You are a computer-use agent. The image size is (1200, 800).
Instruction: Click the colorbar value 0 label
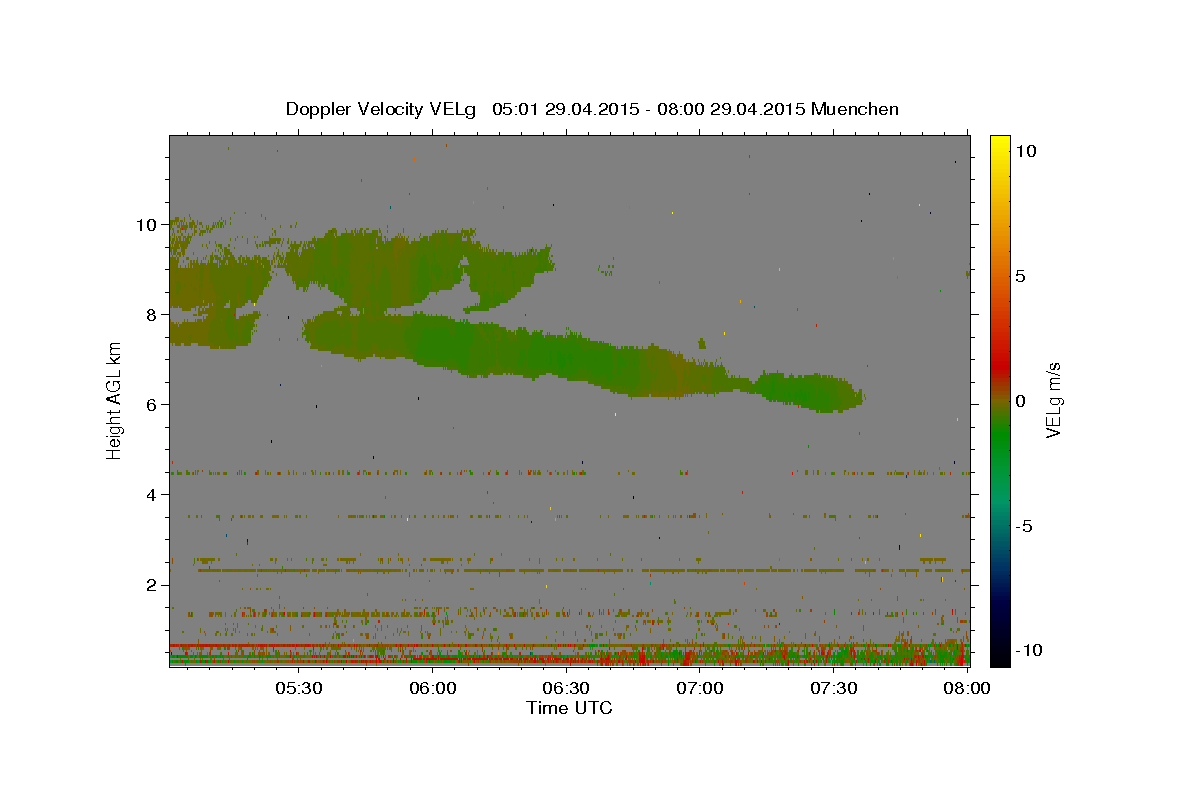coord(1020,401)
